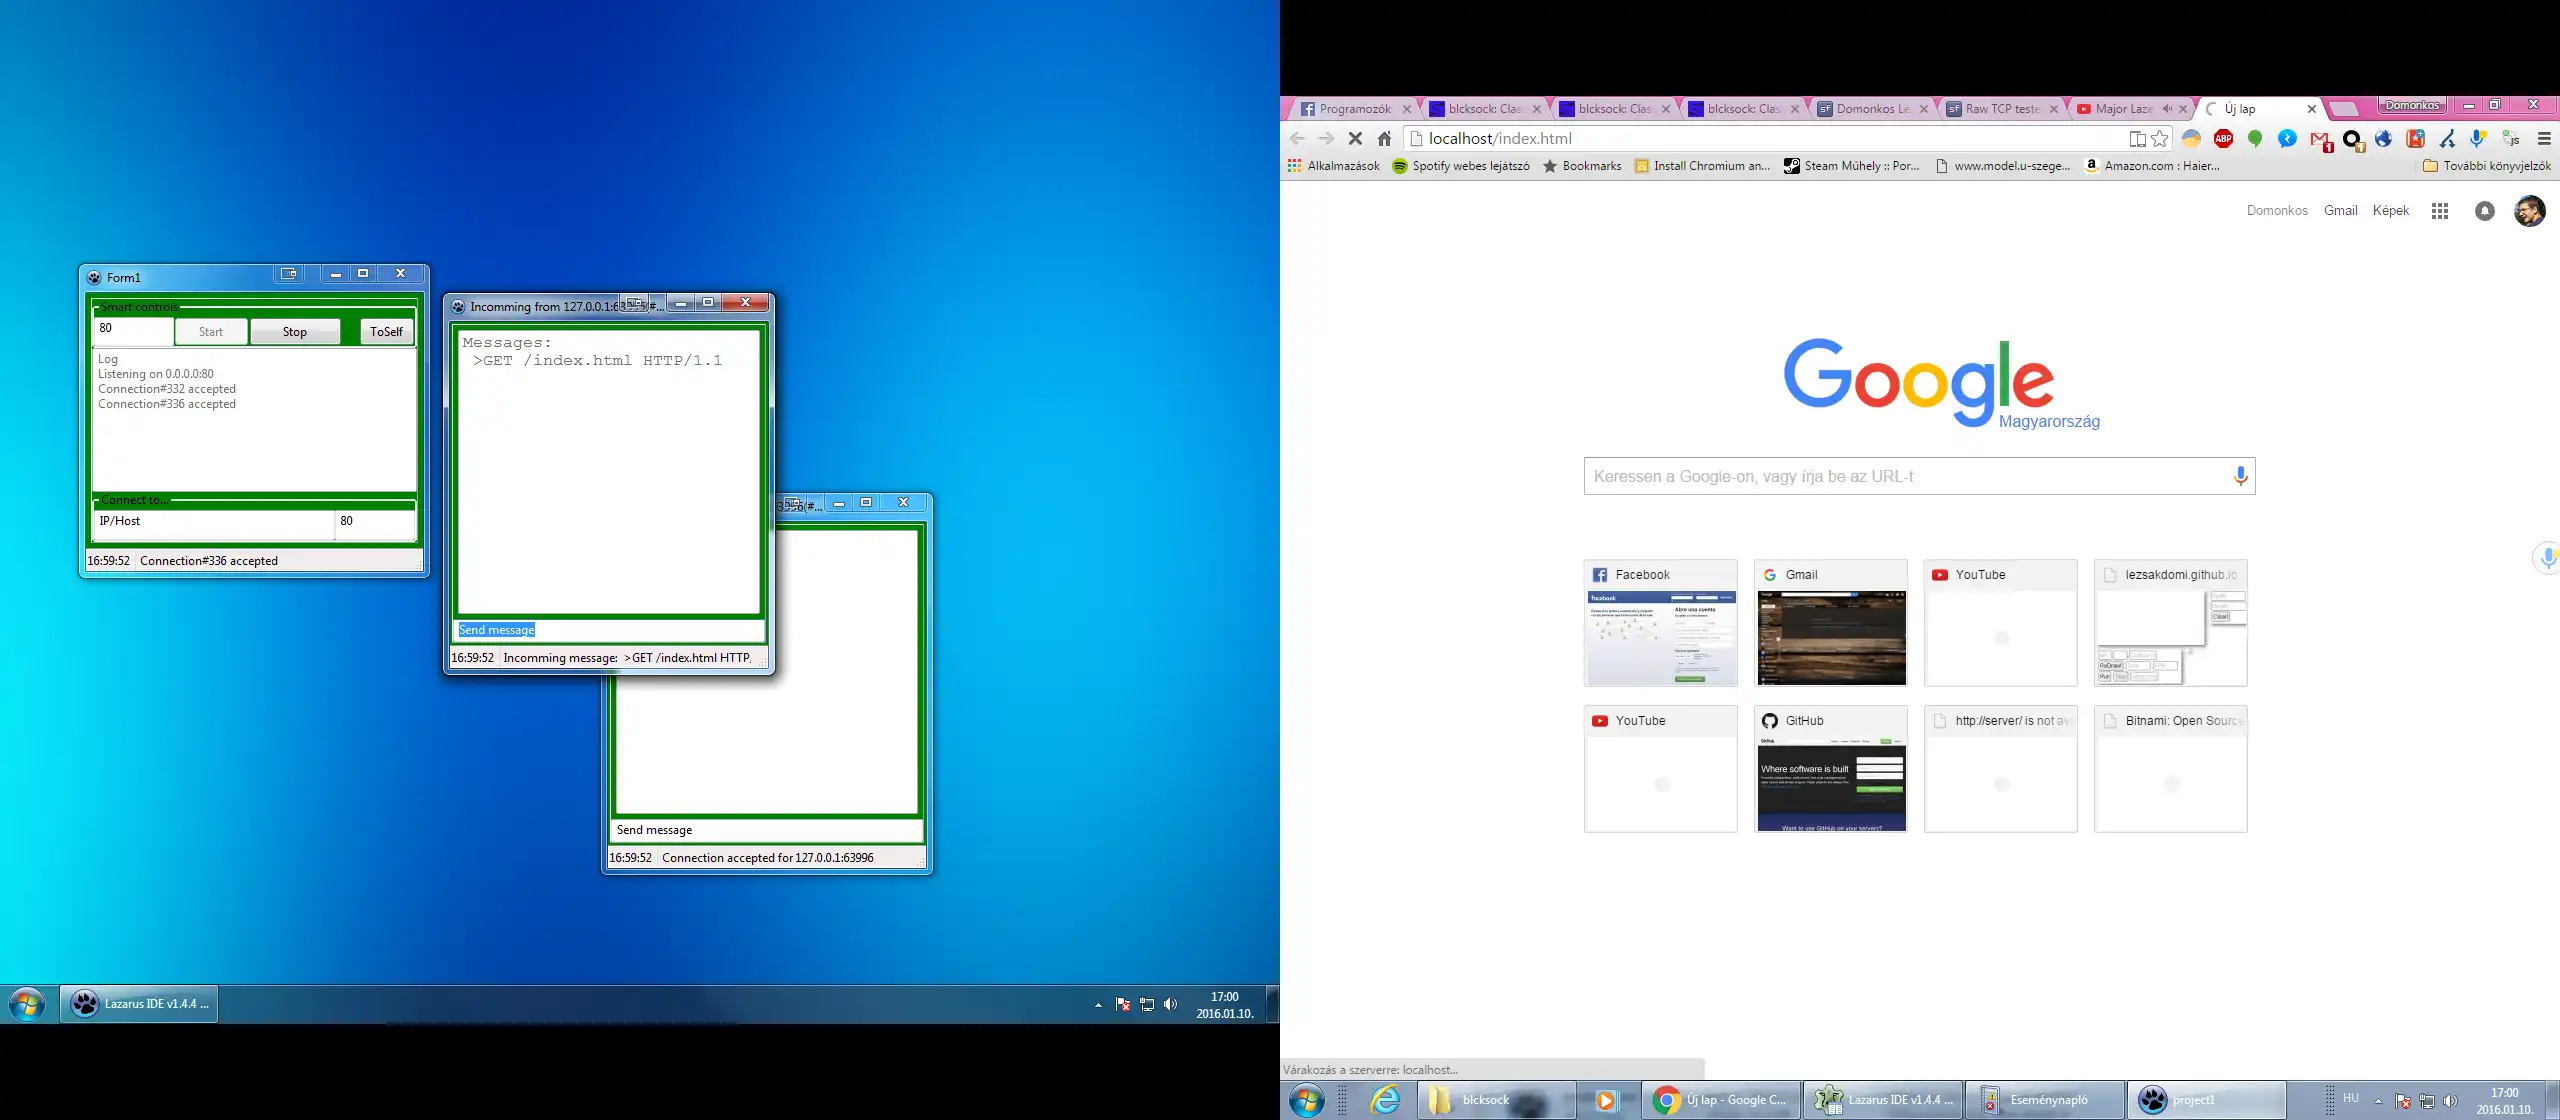Open the GitHub shortcut thumbnail
The height and width of the screenshot is (1120, 2560).
point(1830,767)
